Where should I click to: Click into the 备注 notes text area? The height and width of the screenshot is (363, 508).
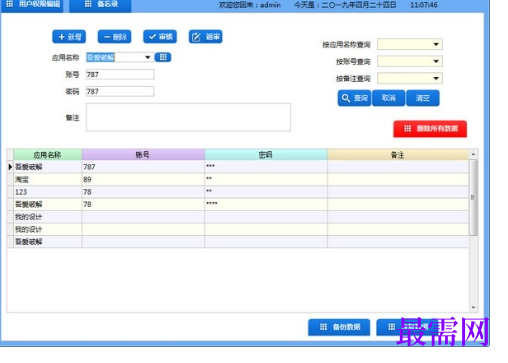click(x=188, y=117)
